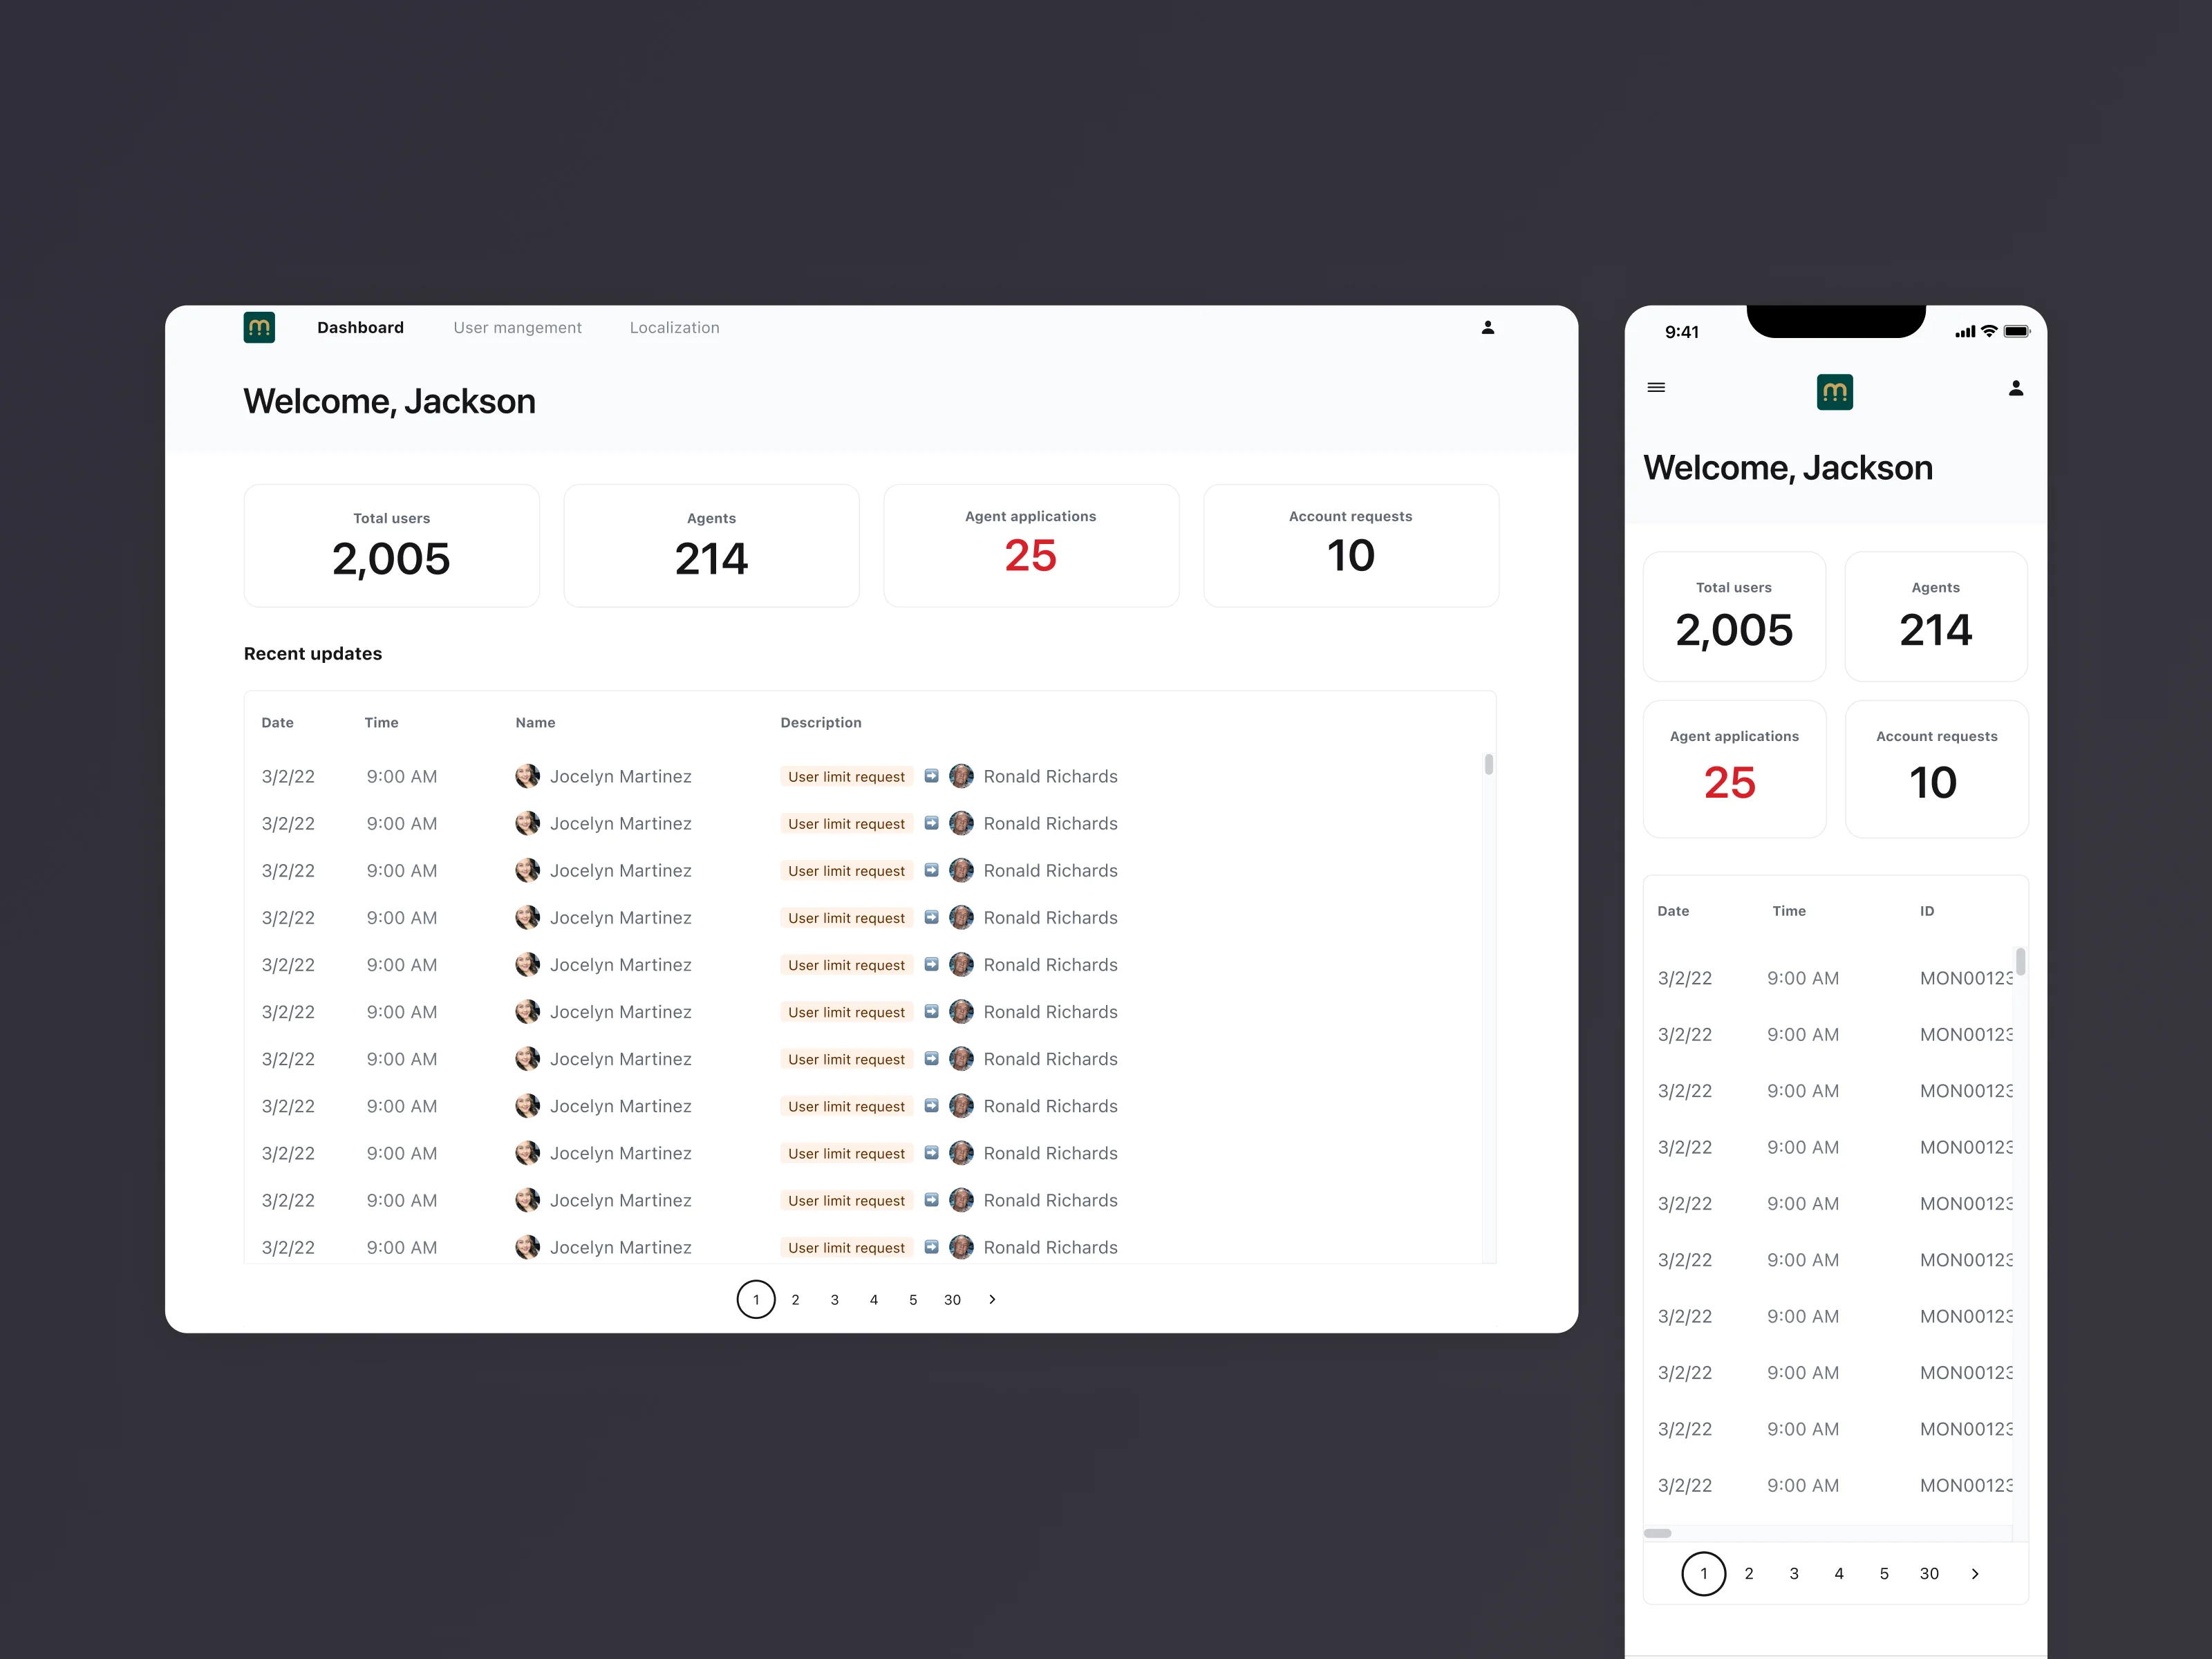Go to page 2 in desktop pagination

795,1300
